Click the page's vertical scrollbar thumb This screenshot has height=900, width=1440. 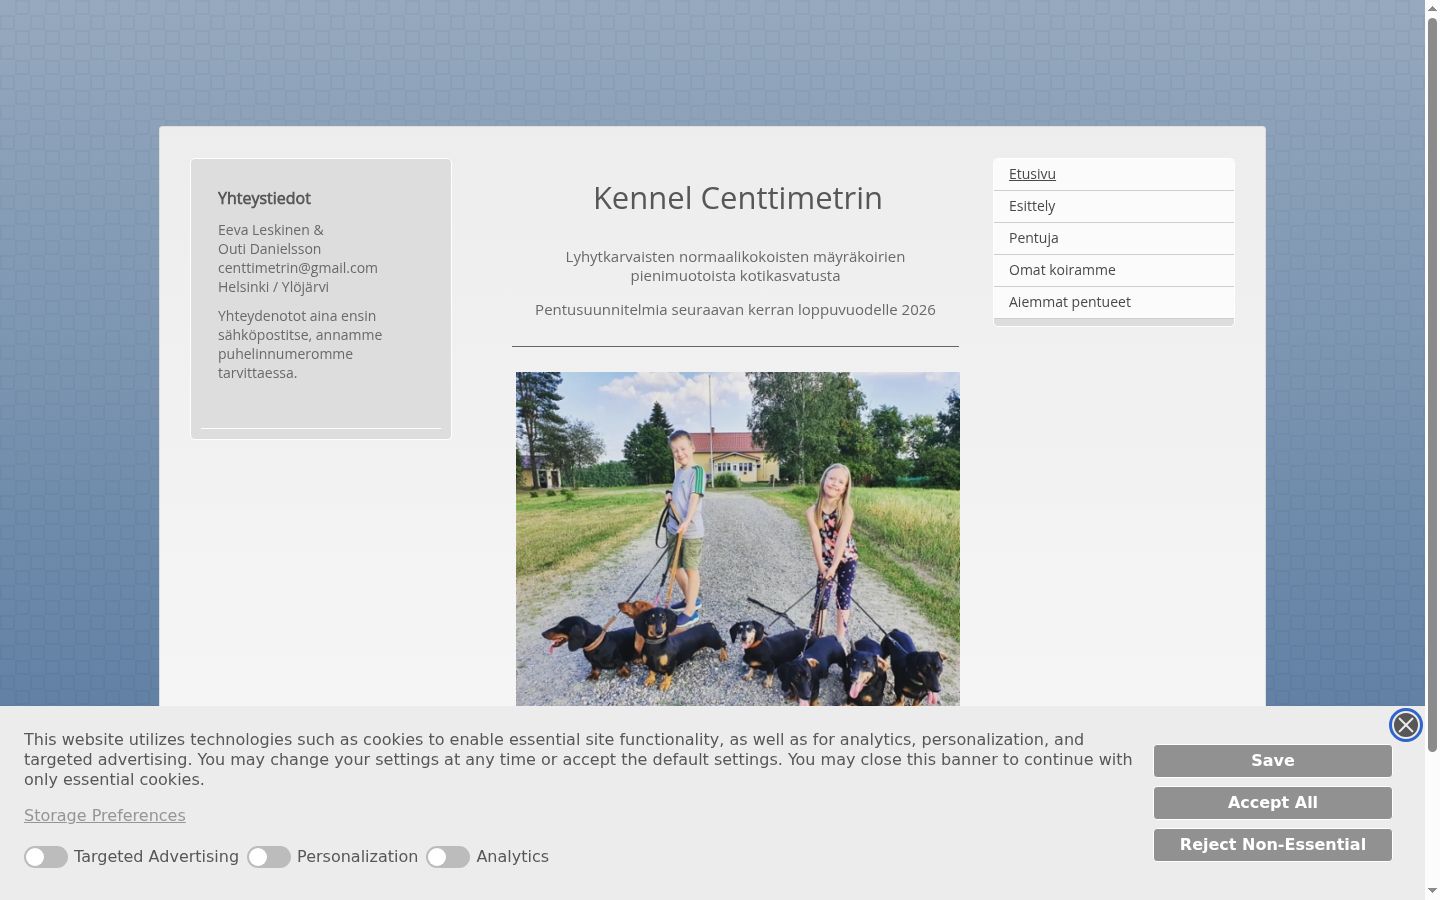1432,384
